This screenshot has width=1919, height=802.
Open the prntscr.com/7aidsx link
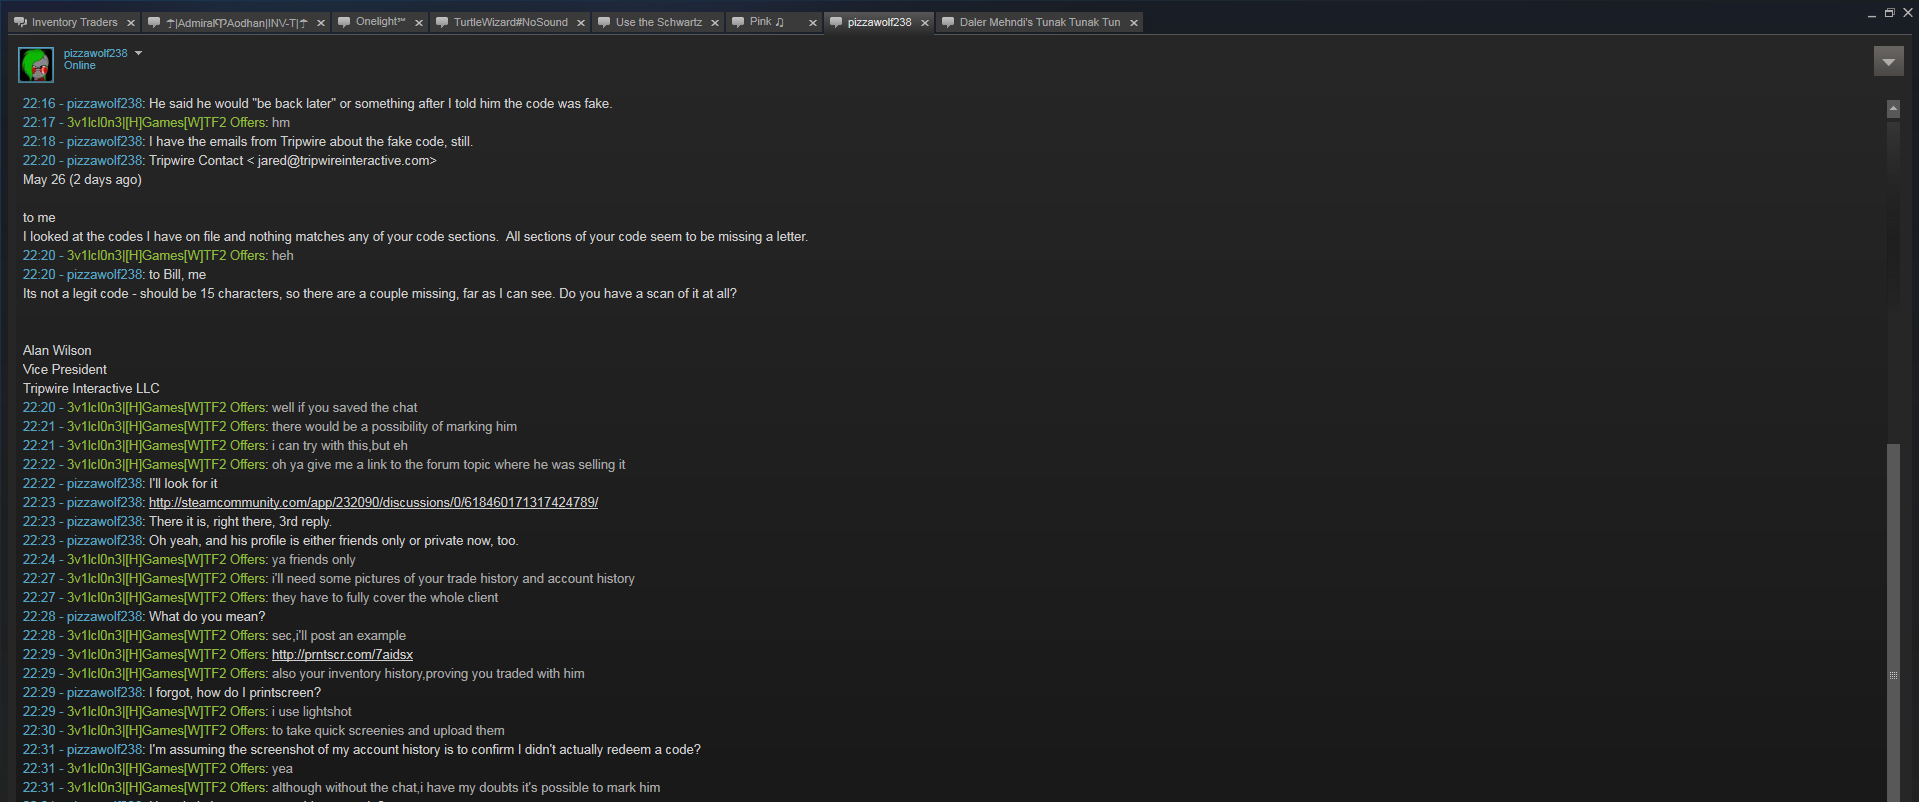pyautogui.click(x=342, y=655)
